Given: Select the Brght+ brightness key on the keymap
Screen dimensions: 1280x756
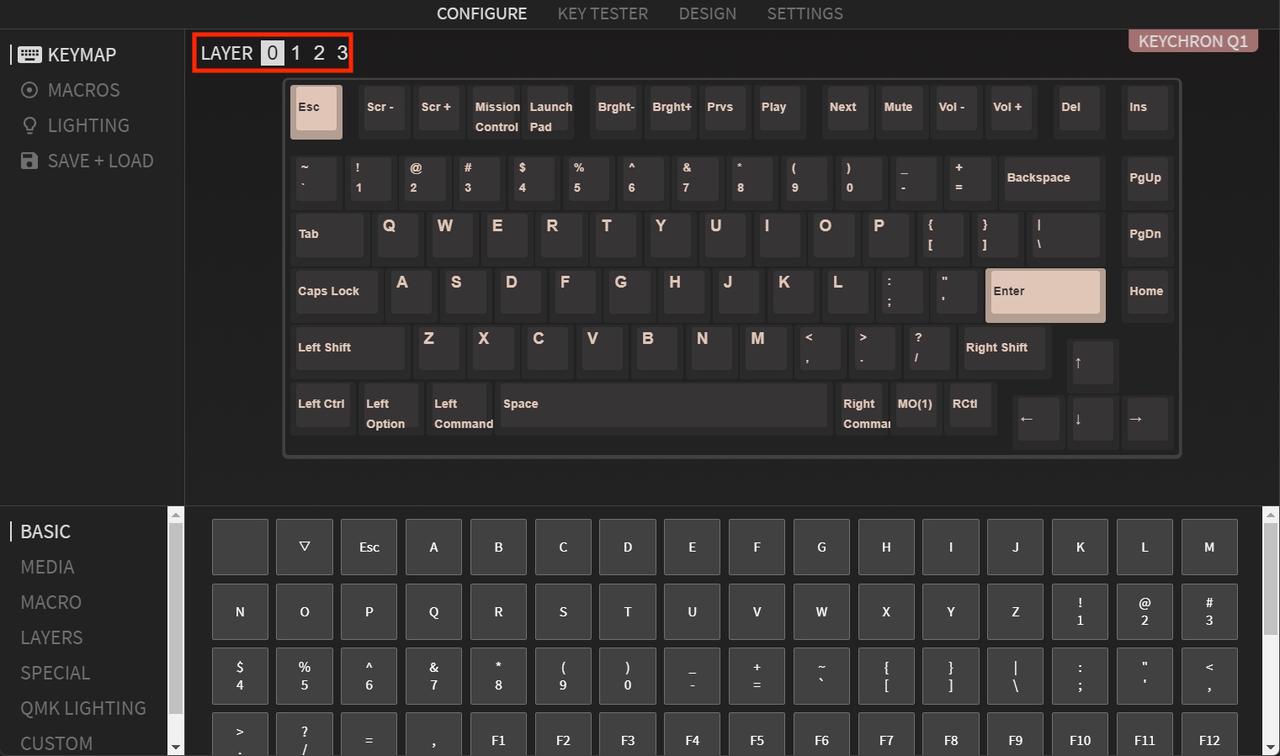Looking at the screenshot, I should click(670, 111).
